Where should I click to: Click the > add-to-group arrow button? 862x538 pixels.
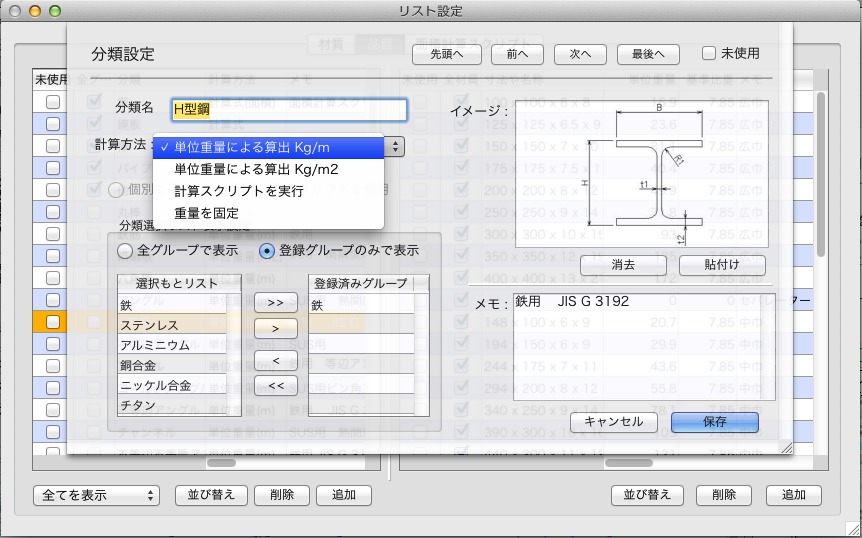[x=275, y=327]
